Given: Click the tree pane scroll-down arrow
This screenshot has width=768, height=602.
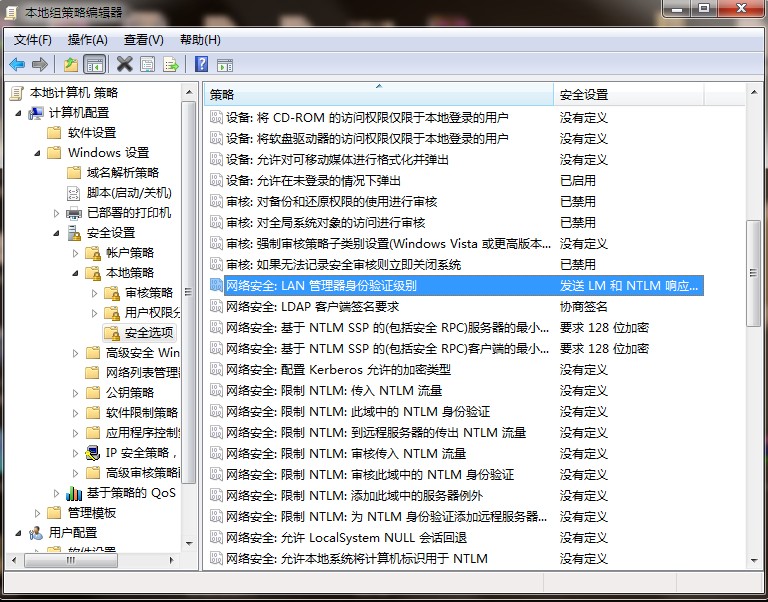Looking at the screenshot, I should pos(189,544).
